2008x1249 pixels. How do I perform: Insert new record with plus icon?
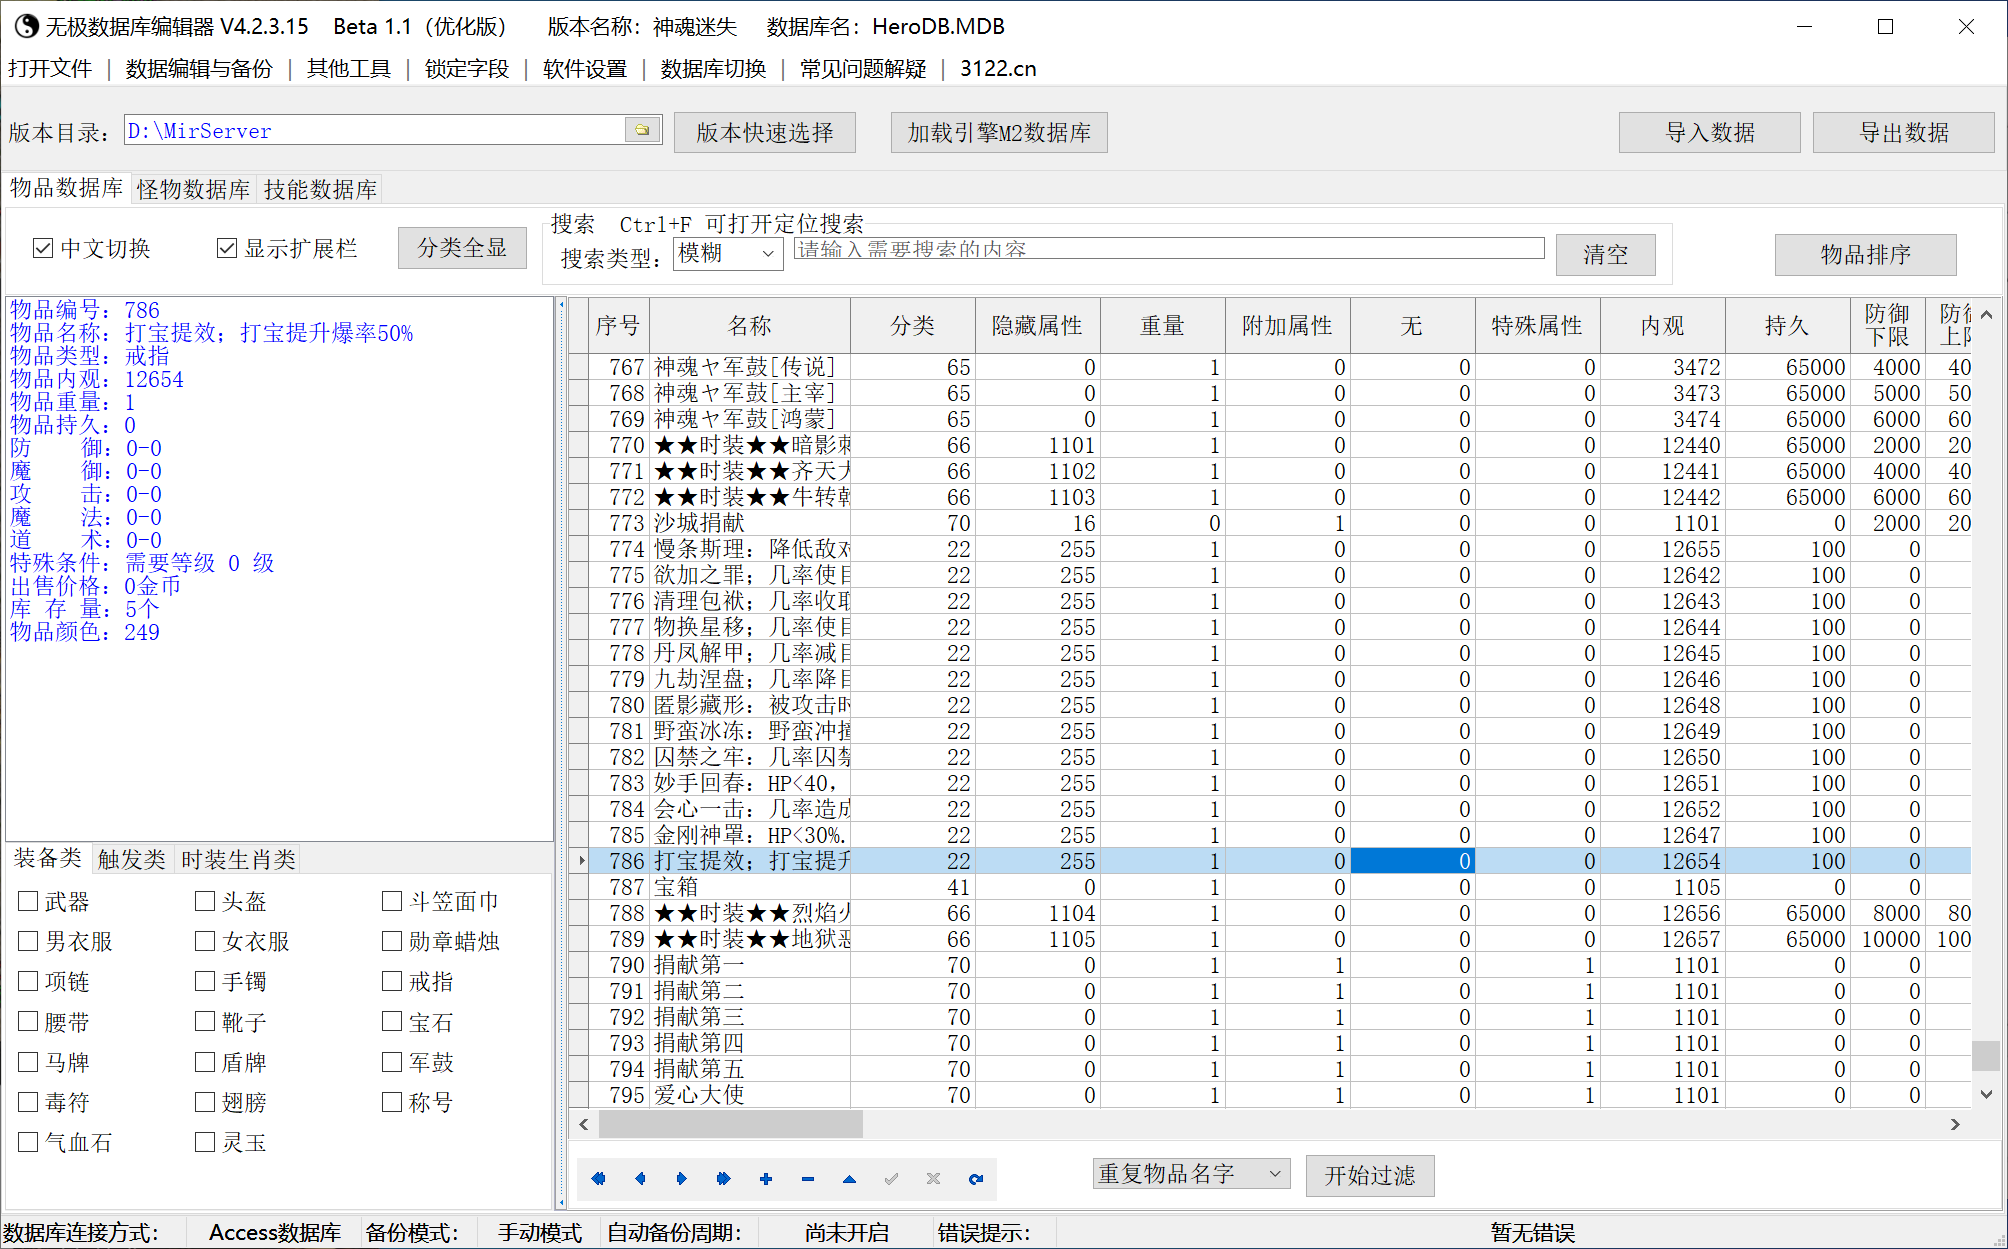coord(766,1178)
